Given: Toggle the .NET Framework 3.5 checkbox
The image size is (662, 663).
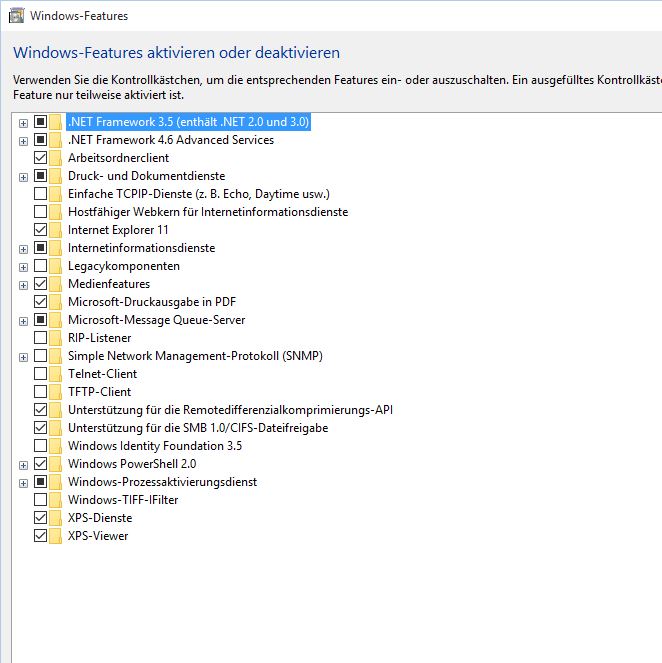Looking at the screenshot, I should (x=41, y=121).
